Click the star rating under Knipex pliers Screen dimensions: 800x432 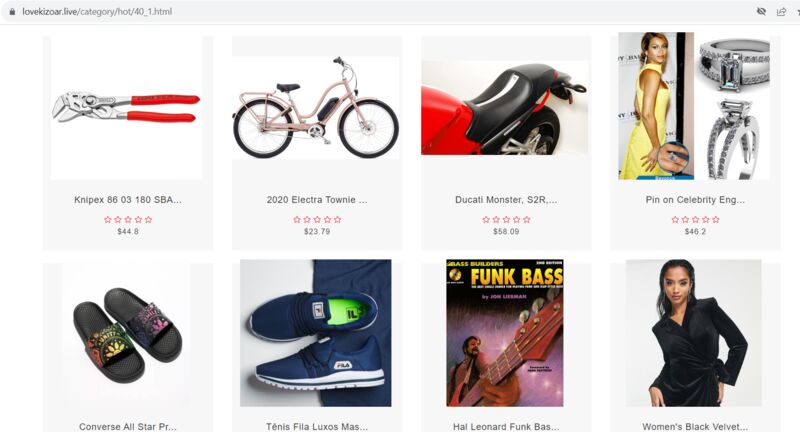pos(128,220)
